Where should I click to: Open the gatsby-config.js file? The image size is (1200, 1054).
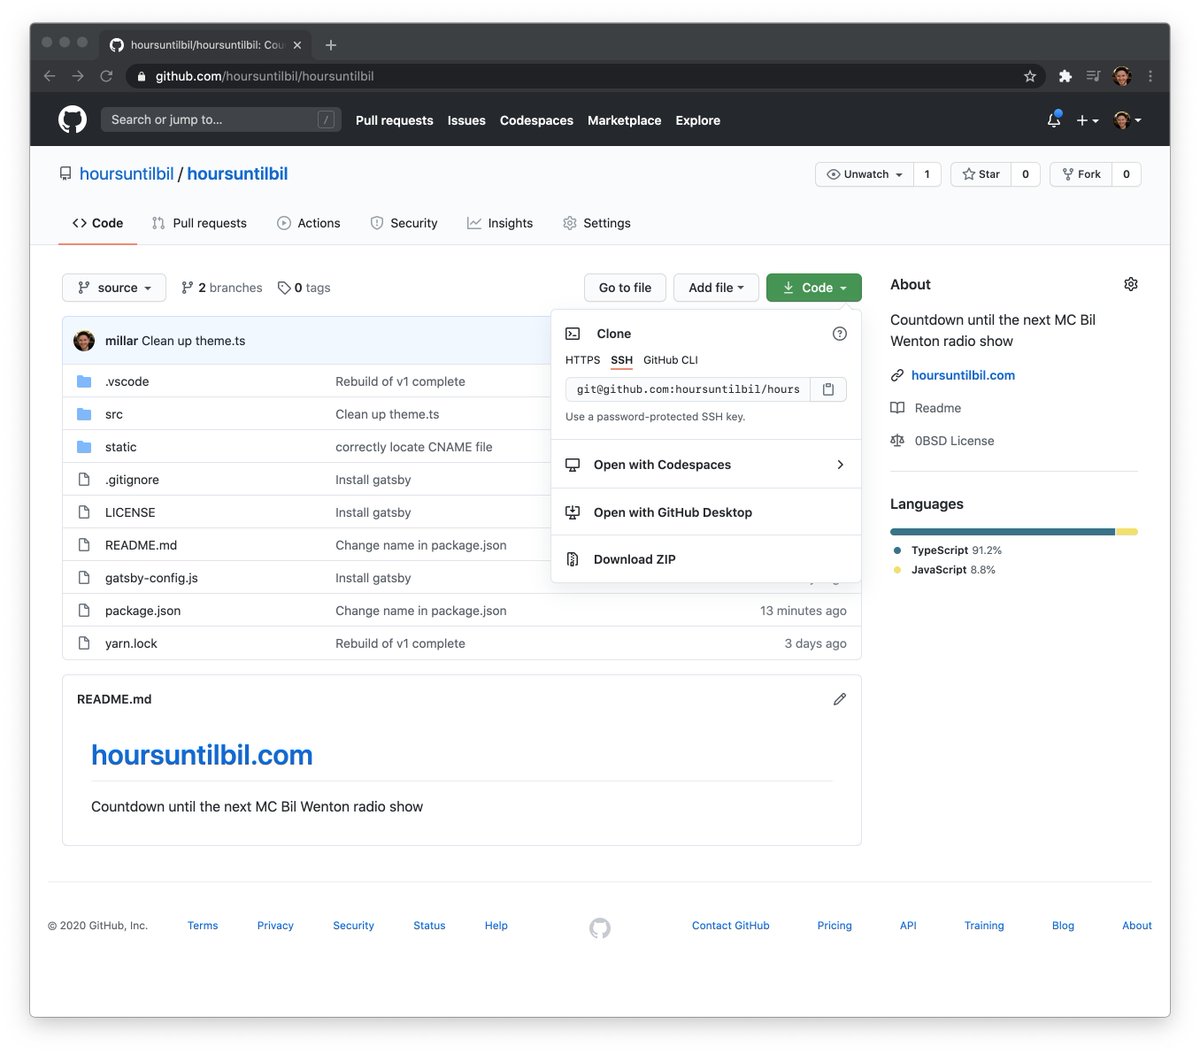151,578
